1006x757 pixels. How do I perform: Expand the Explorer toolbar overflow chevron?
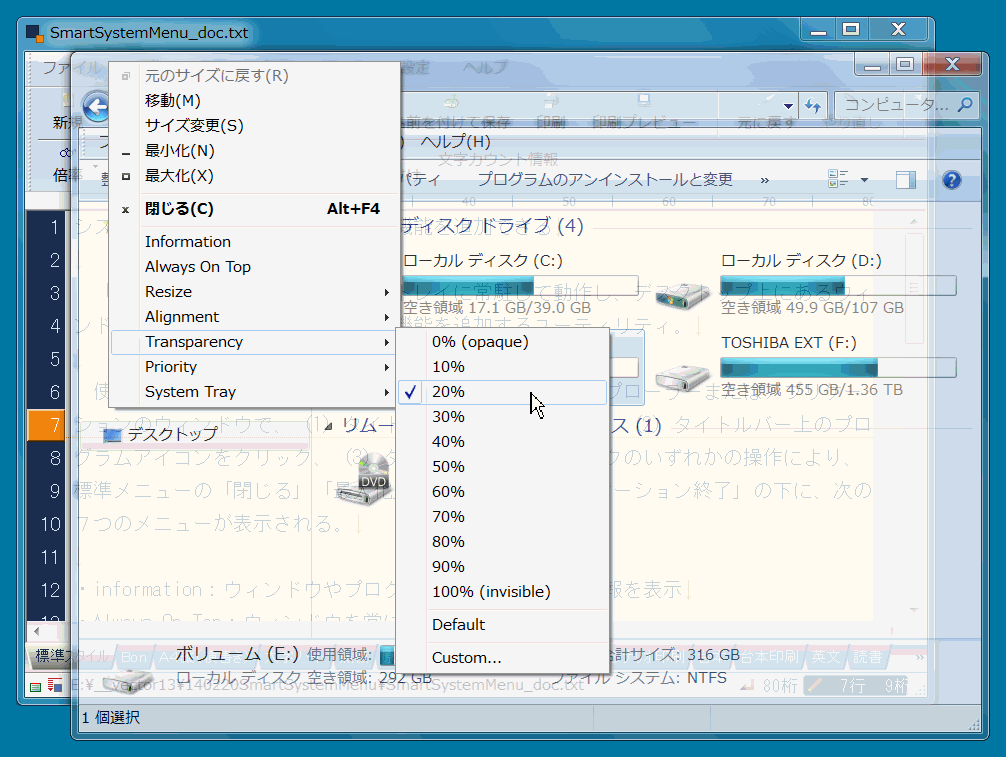tap(764, 180)
